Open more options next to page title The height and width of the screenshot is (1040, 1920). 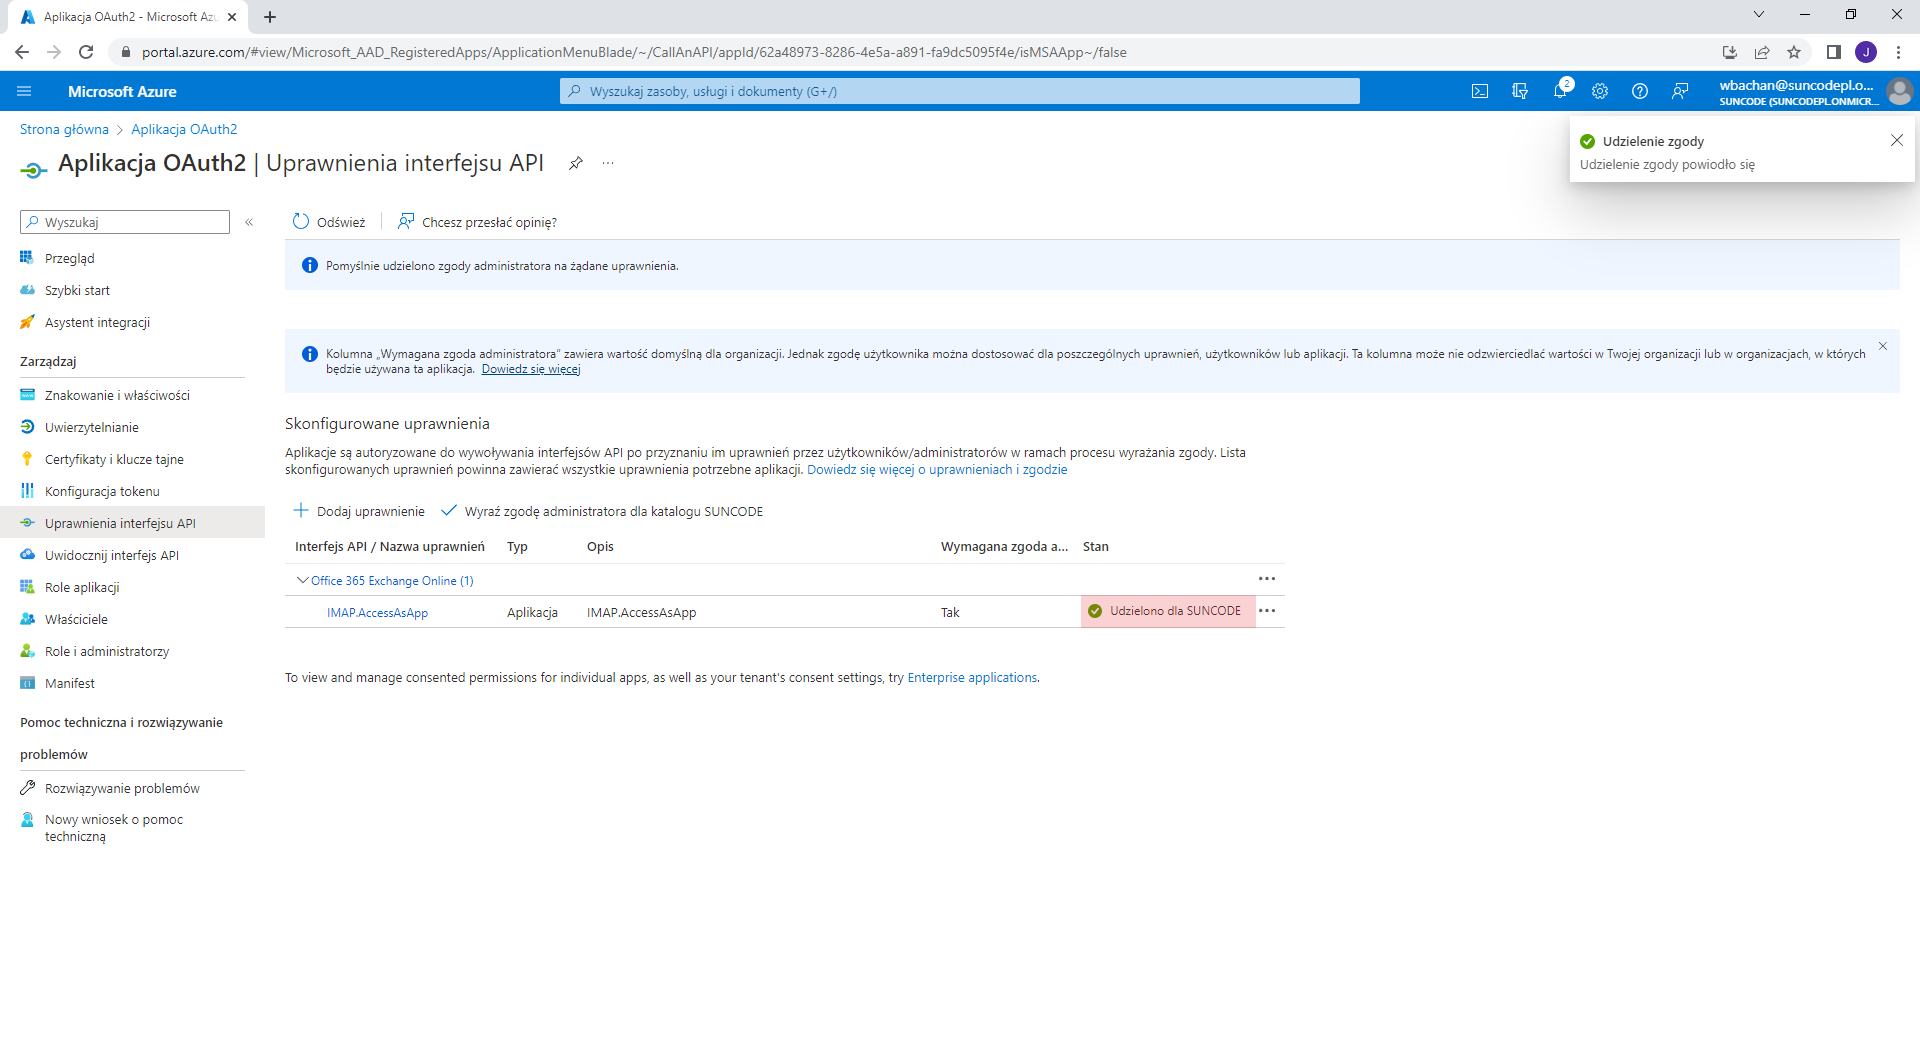click(608, 163)
